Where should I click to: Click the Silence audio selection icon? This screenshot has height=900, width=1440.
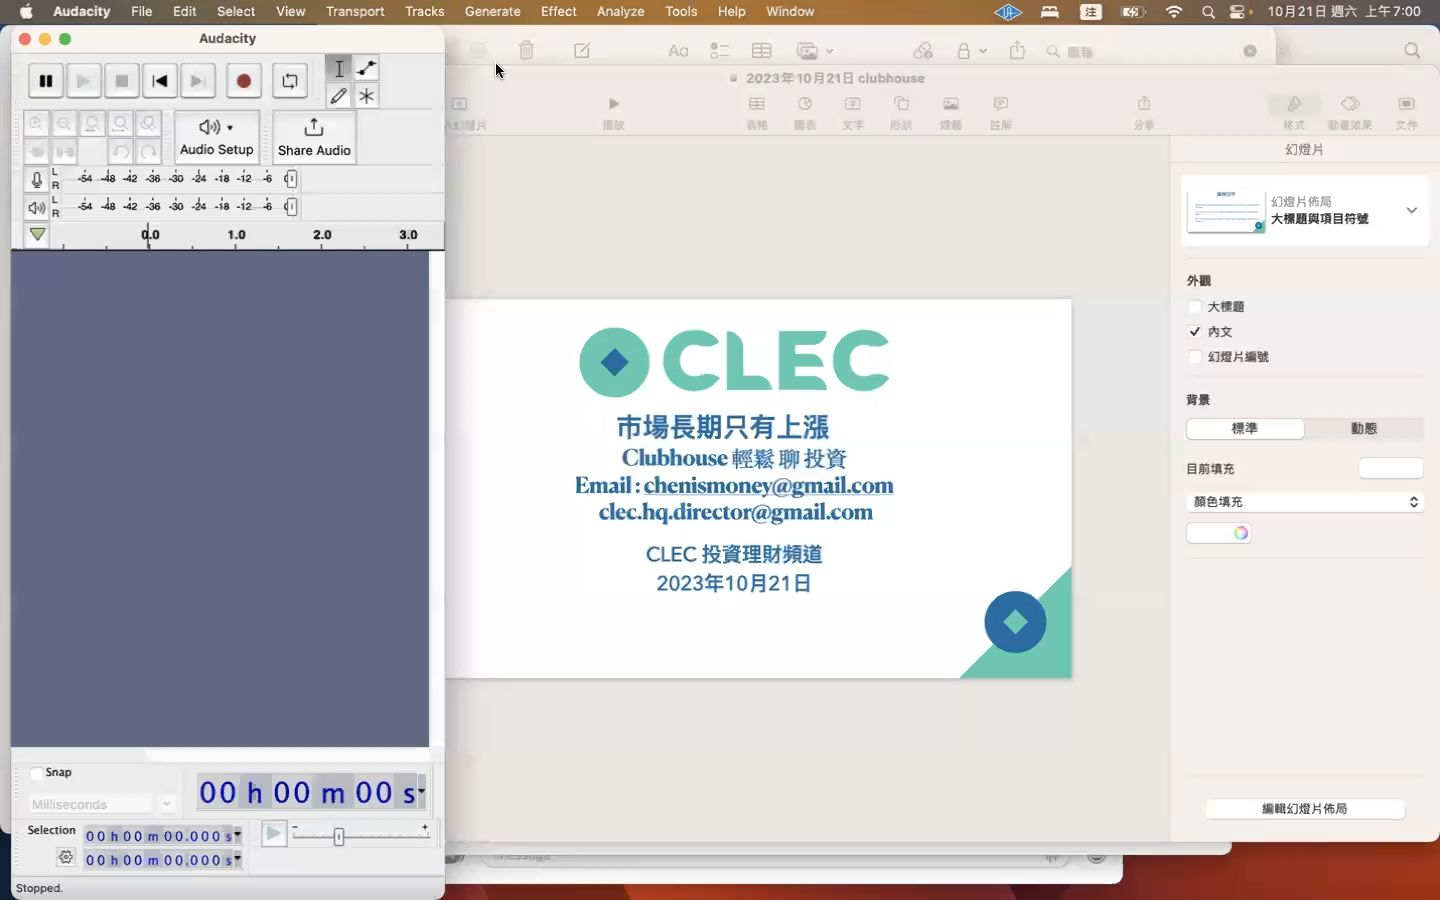(x=64, y=152)
